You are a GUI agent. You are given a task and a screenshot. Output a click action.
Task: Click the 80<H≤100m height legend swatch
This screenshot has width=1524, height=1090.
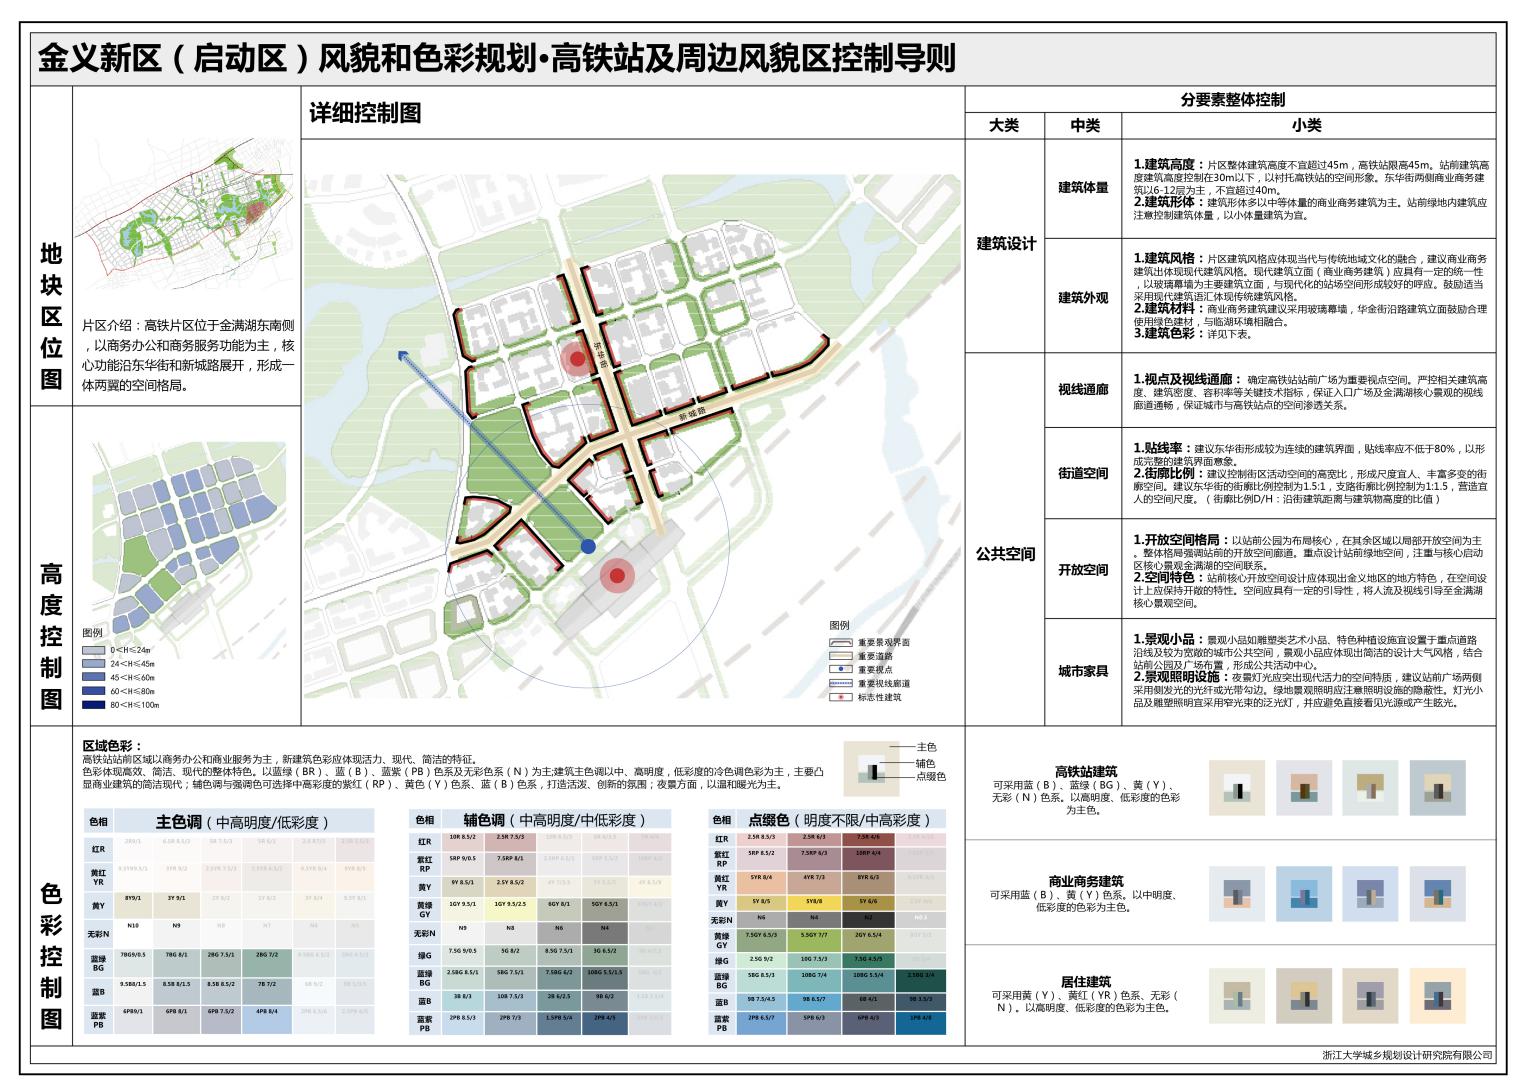94,705
